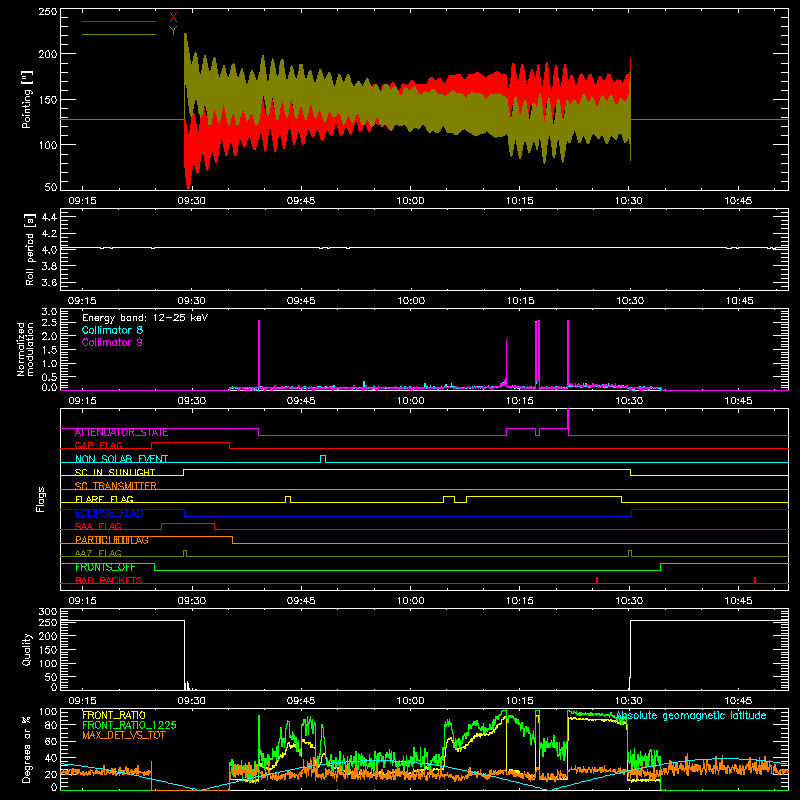Click the "300" tick on the Quality axis
The image size is (800, 800).
click(x=47, y=612)
